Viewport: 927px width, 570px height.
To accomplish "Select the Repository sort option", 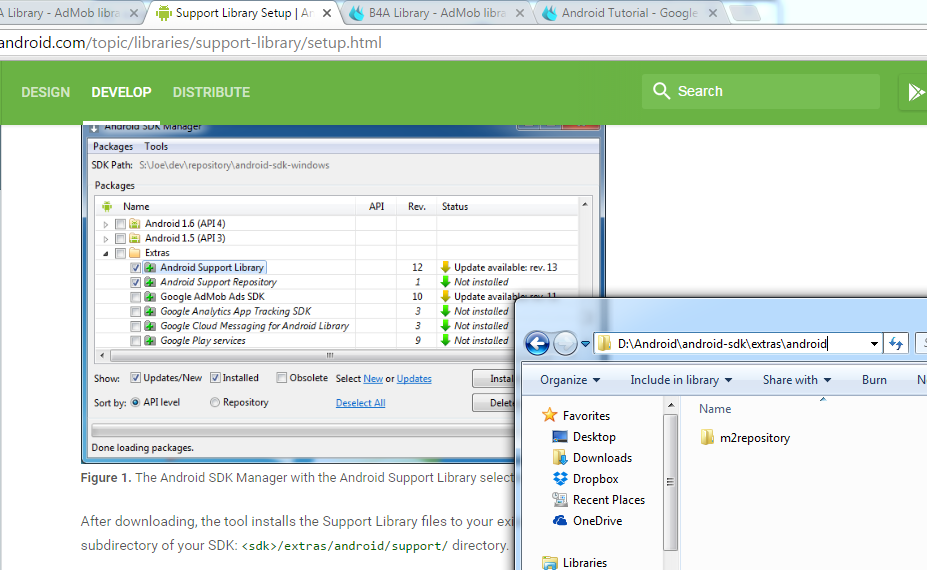I will [x=215, y=402].
